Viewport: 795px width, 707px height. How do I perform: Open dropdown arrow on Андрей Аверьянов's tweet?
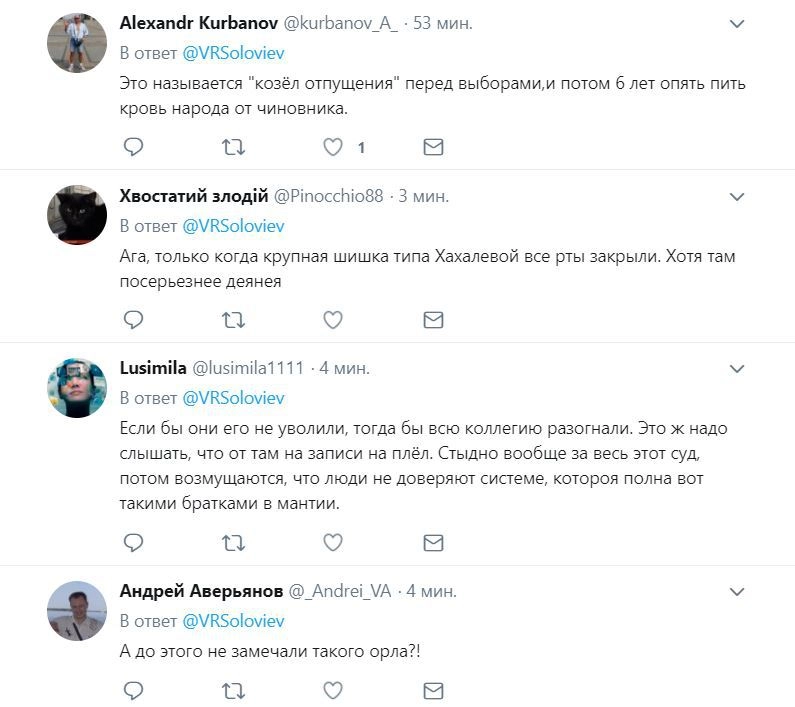click(x=737, y=592)
